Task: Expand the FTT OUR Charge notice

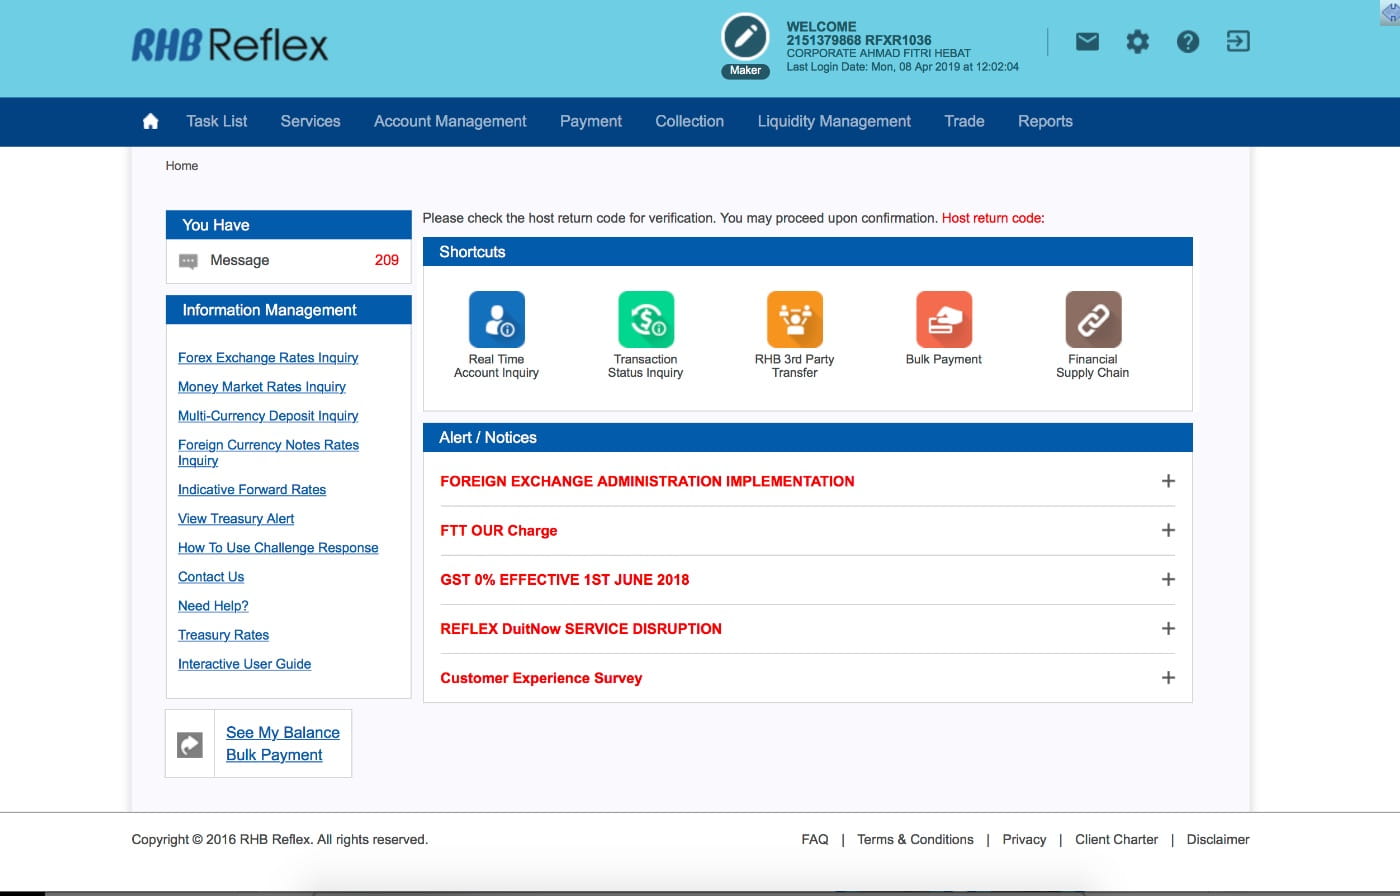Action: (x=1167, y=530)
